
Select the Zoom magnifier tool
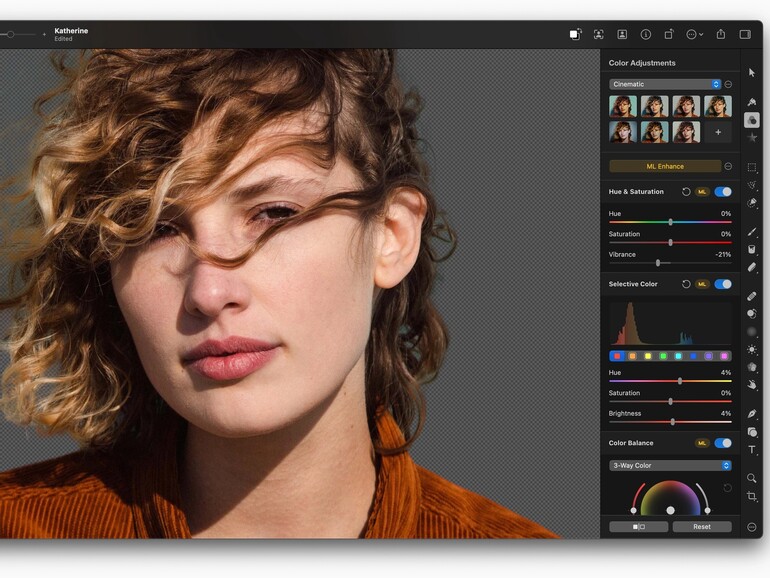pyautogui.click(x=751, y=478)
